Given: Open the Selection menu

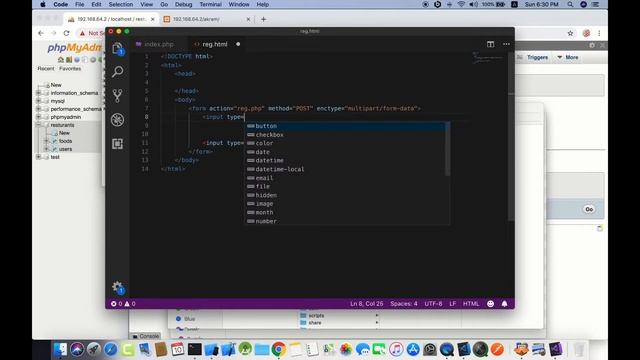Looking at the screenshot, I should [121, 4].
